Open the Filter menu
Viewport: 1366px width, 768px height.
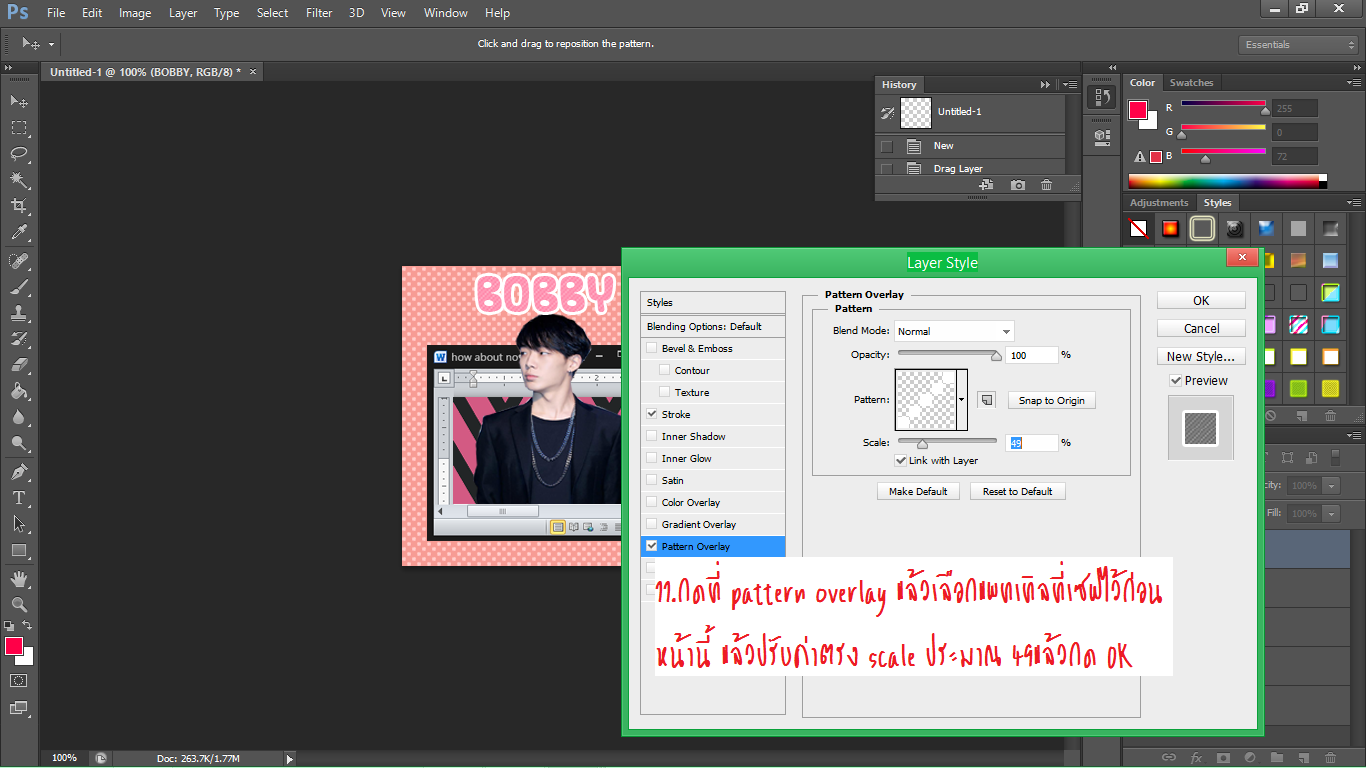coord(319,13)
